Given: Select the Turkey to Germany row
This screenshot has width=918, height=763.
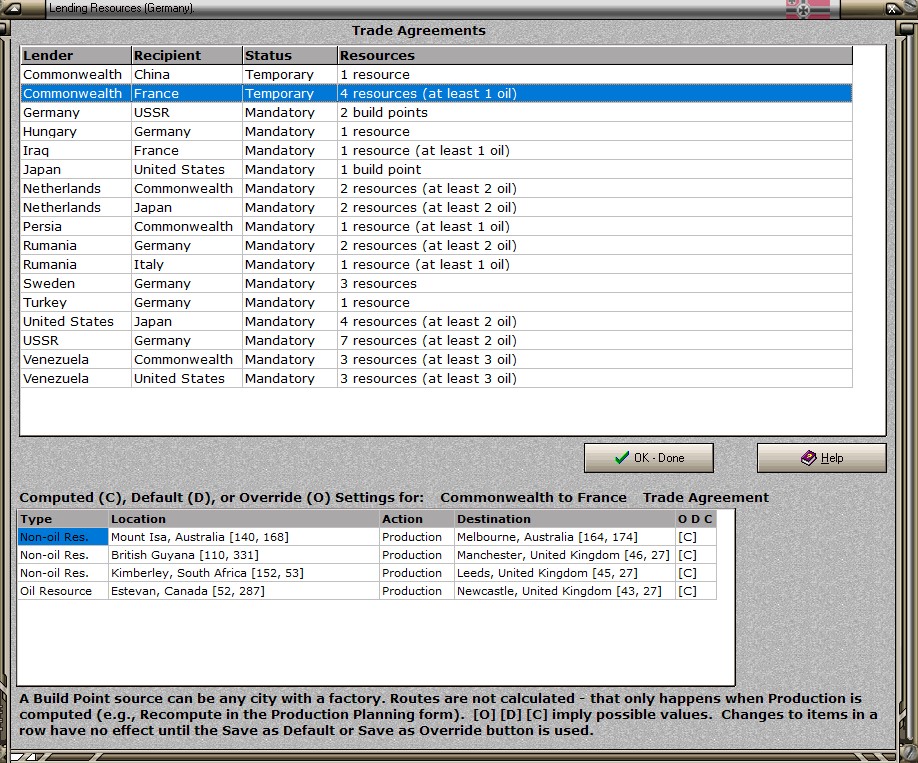Looking at the screenshot, I should pyautogui.click(x=436, y=303).
